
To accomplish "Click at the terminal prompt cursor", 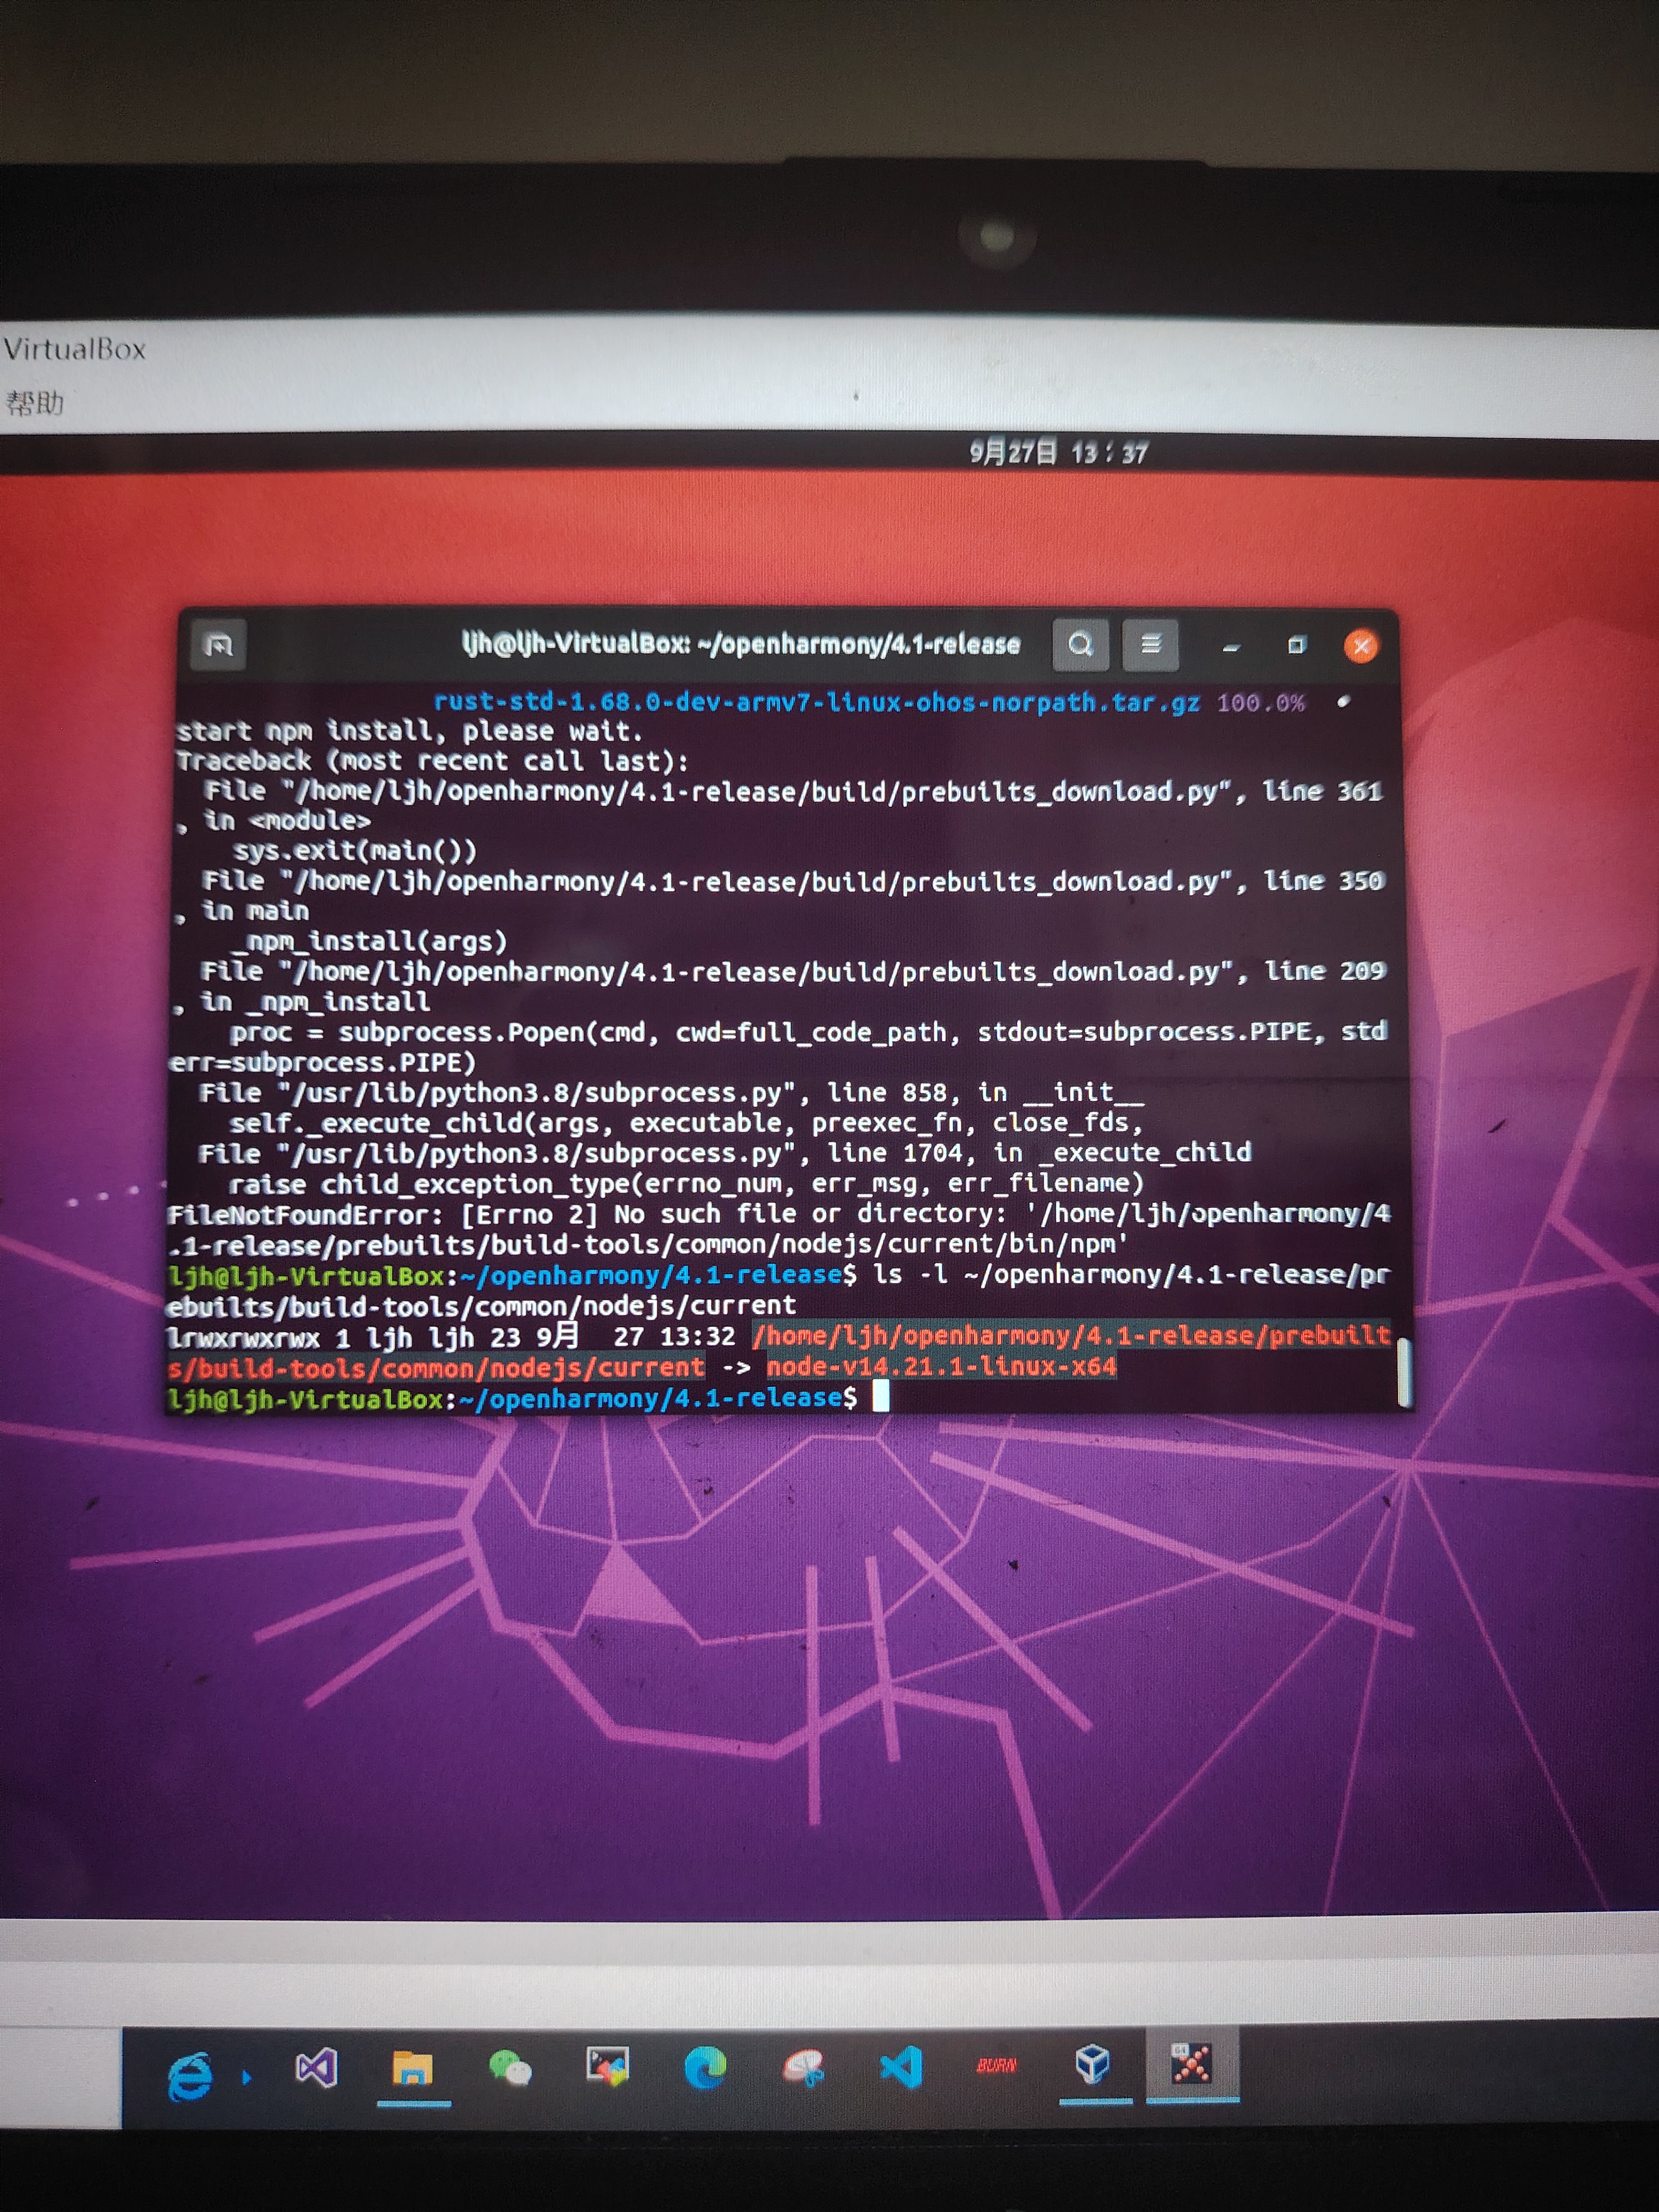I will [x=881, y=1397].
